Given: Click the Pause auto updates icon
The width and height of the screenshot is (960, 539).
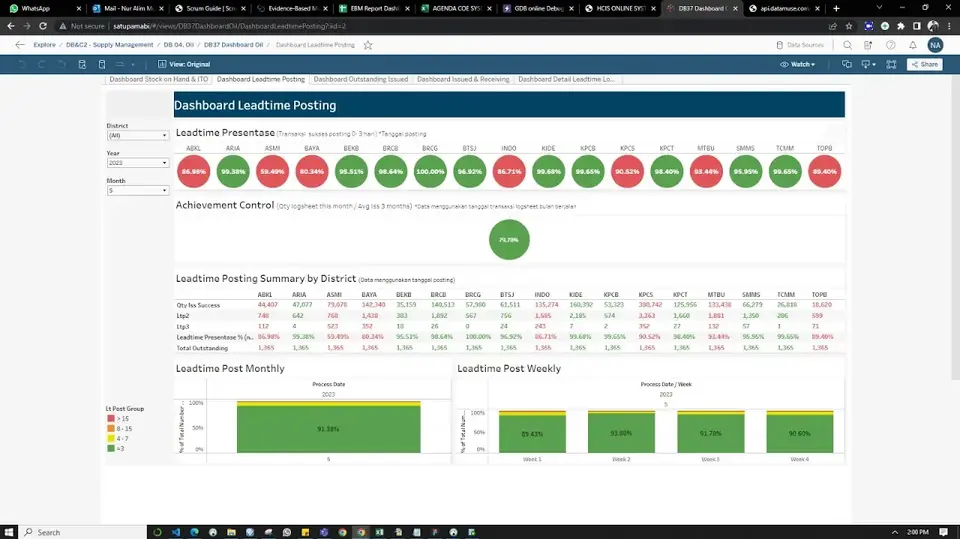Looking at the screenshot, I should coord(102,64).
